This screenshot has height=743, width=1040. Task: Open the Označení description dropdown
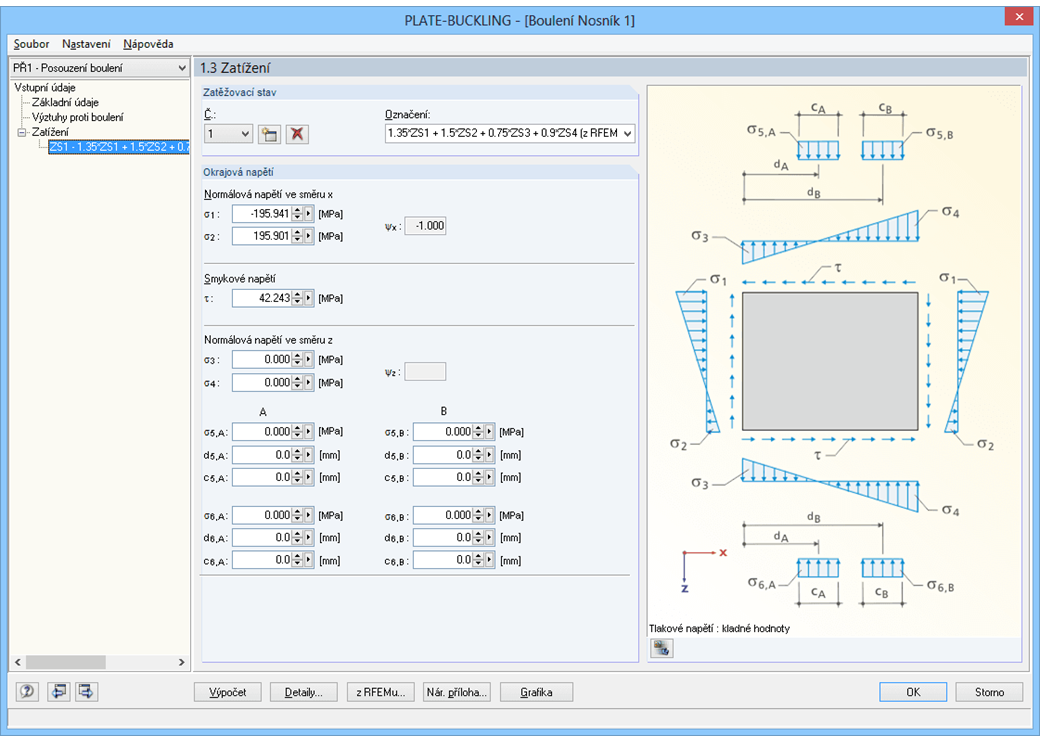point(627,134)
